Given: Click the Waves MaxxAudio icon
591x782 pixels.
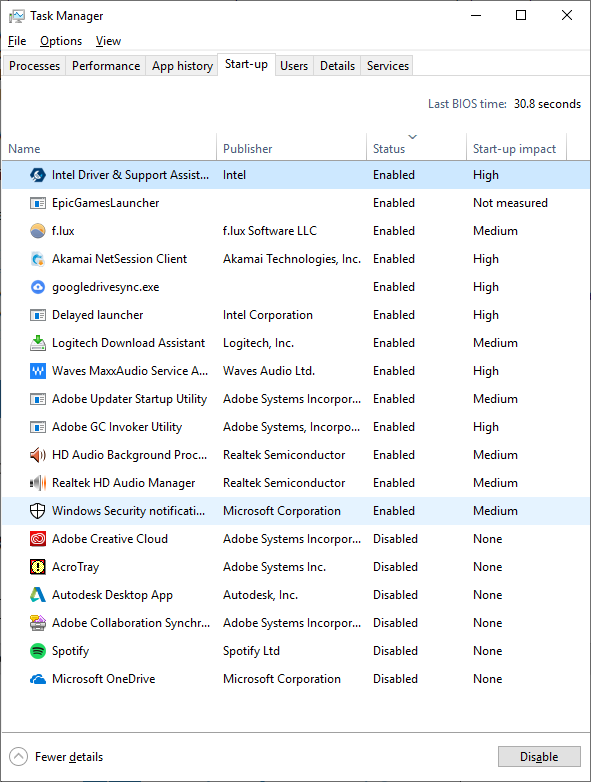Looking at the screenshot, I should (x=38, y=371).
